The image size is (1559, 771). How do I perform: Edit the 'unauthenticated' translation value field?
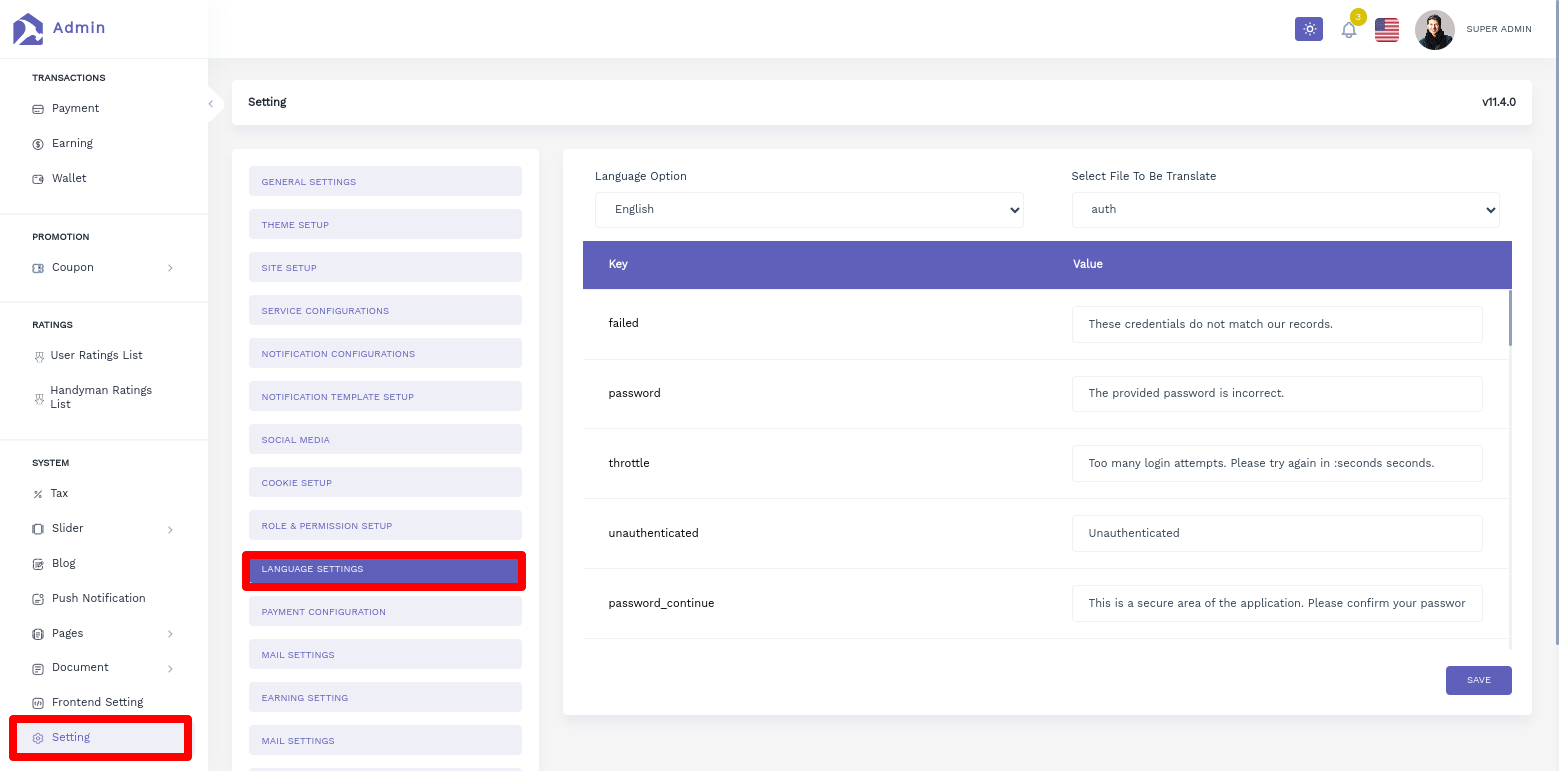tap(1277, 533)
